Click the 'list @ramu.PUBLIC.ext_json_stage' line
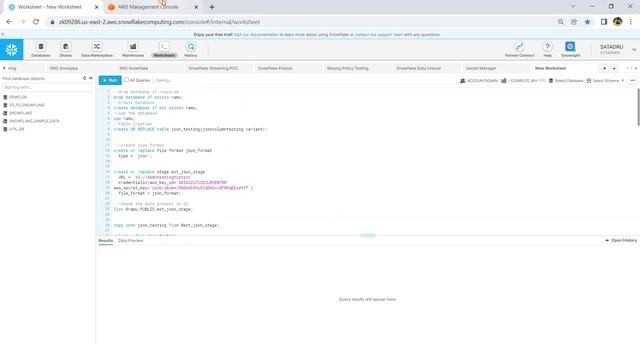The width and height of the screenshot is (640, 360). 153,209
